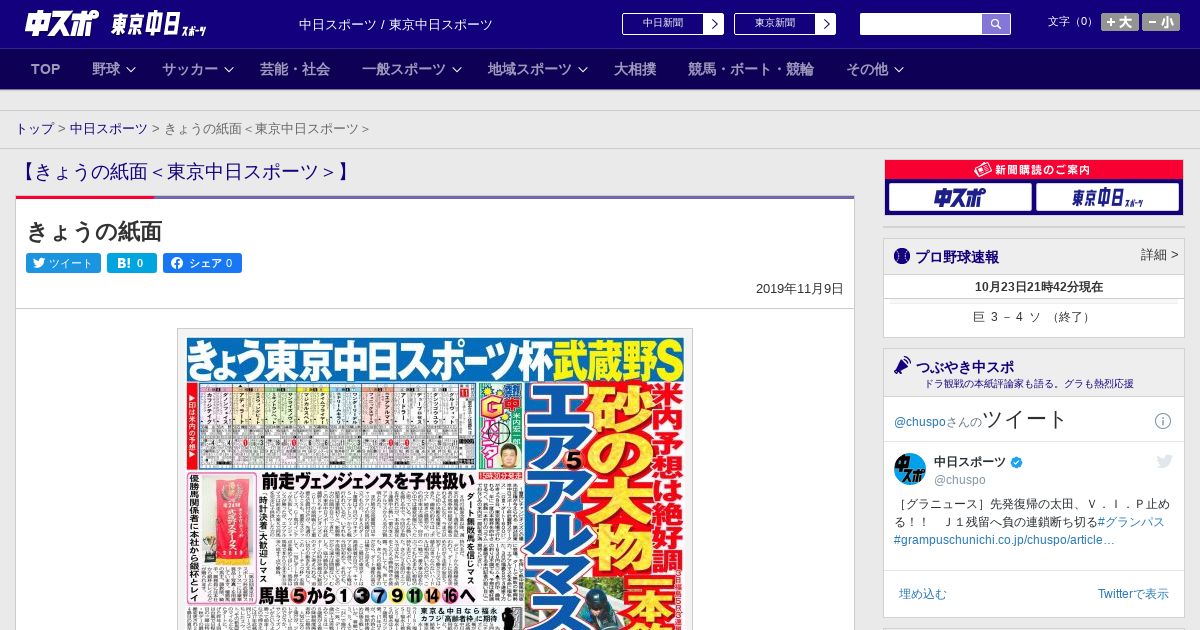Viewport: 1200px width, 630px height.
Task: Click Twitterで表示 link
Action: tap(1133, 594)
